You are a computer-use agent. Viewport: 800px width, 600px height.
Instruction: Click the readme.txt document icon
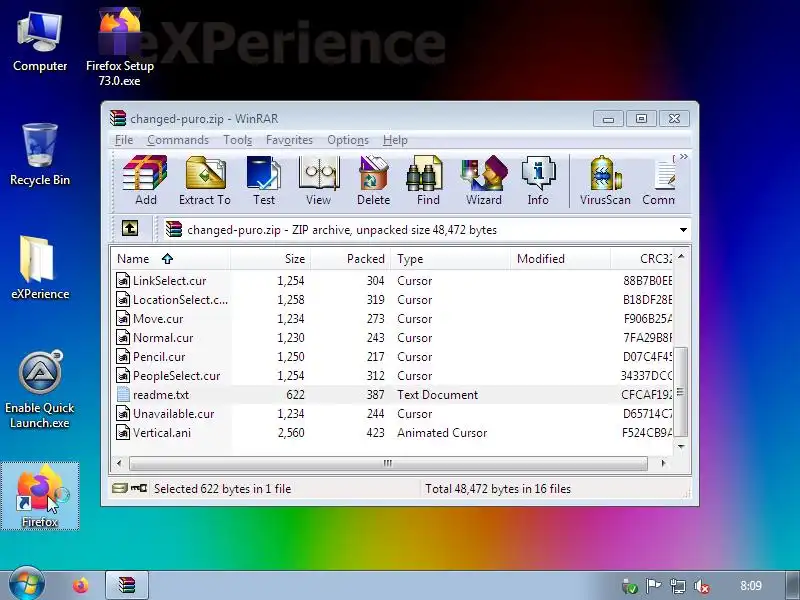123,395
